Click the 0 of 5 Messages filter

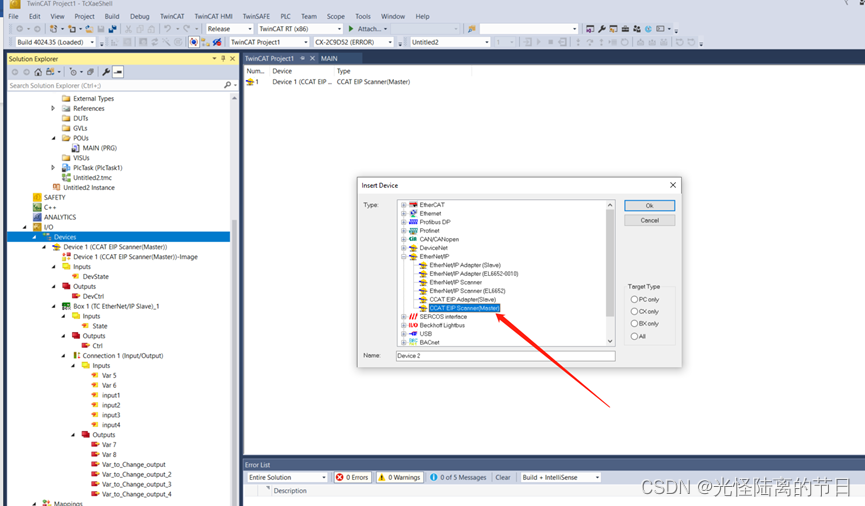458,477
